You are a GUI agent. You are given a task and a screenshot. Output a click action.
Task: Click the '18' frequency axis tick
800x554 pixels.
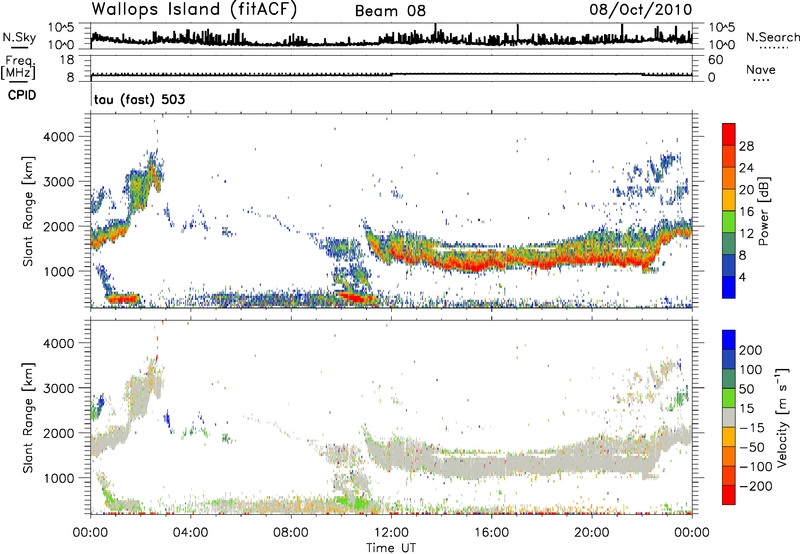(67, 60)
